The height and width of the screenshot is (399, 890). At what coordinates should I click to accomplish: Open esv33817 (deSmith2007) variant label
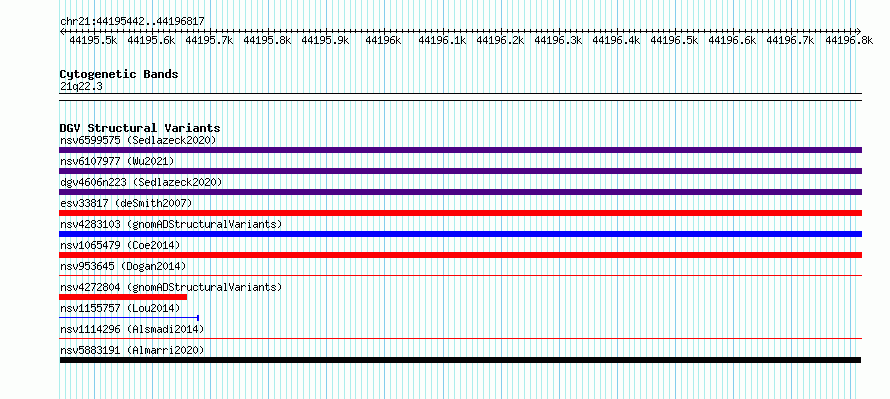coord(126,203)
